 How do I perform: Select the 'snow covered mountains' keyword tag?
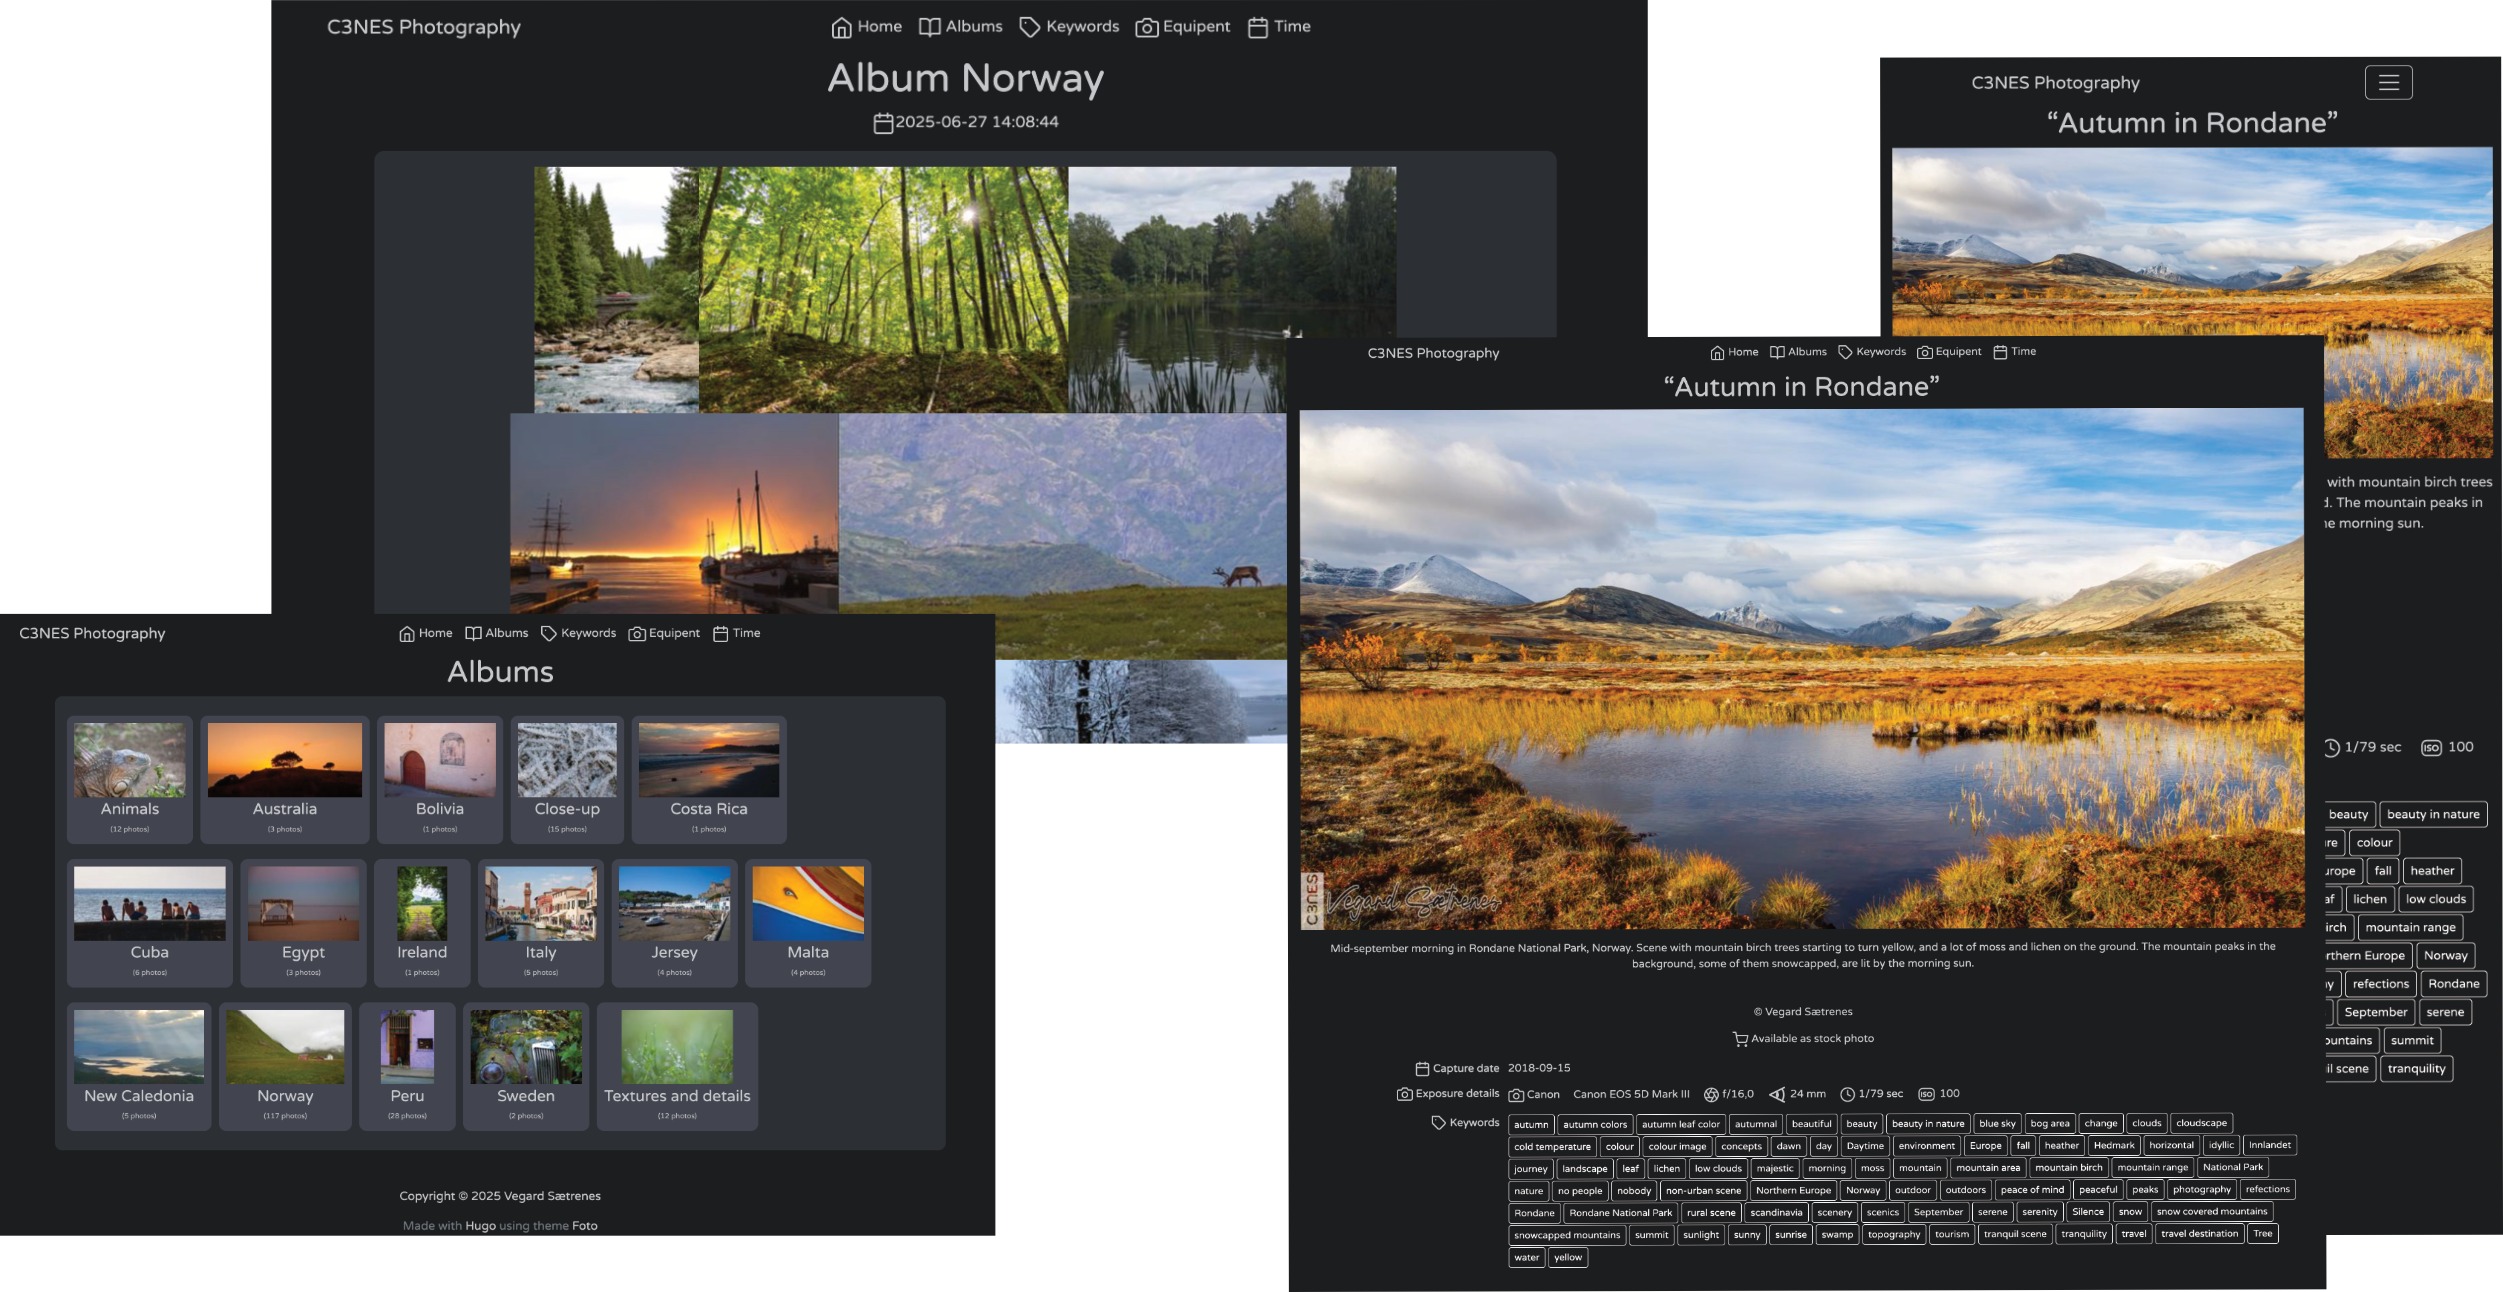(x=2212, y=1212)
